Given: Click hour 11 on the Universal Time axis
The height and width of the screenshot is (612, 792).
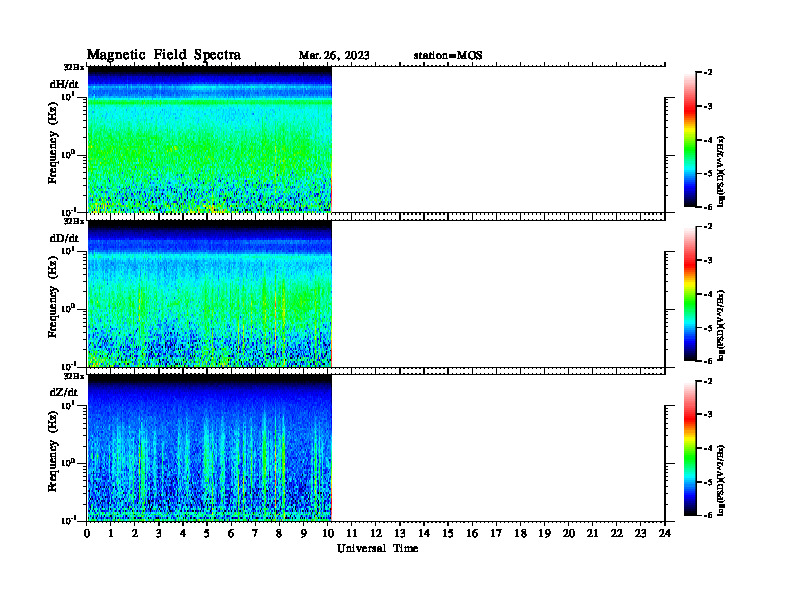Looking at the screenshot, I should 352,534.
